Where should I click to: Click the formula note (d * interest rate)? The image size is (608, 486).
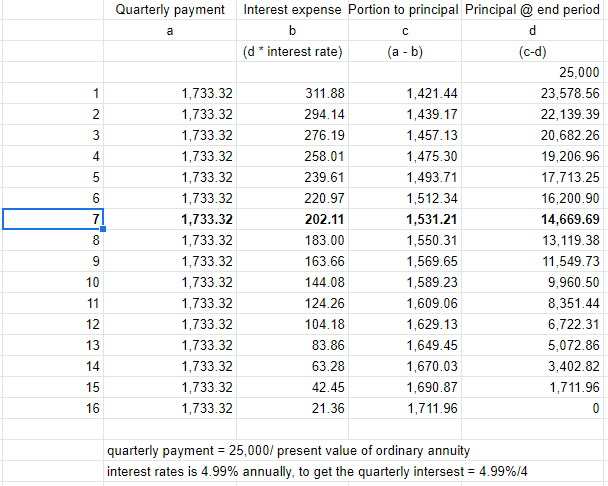292,52
